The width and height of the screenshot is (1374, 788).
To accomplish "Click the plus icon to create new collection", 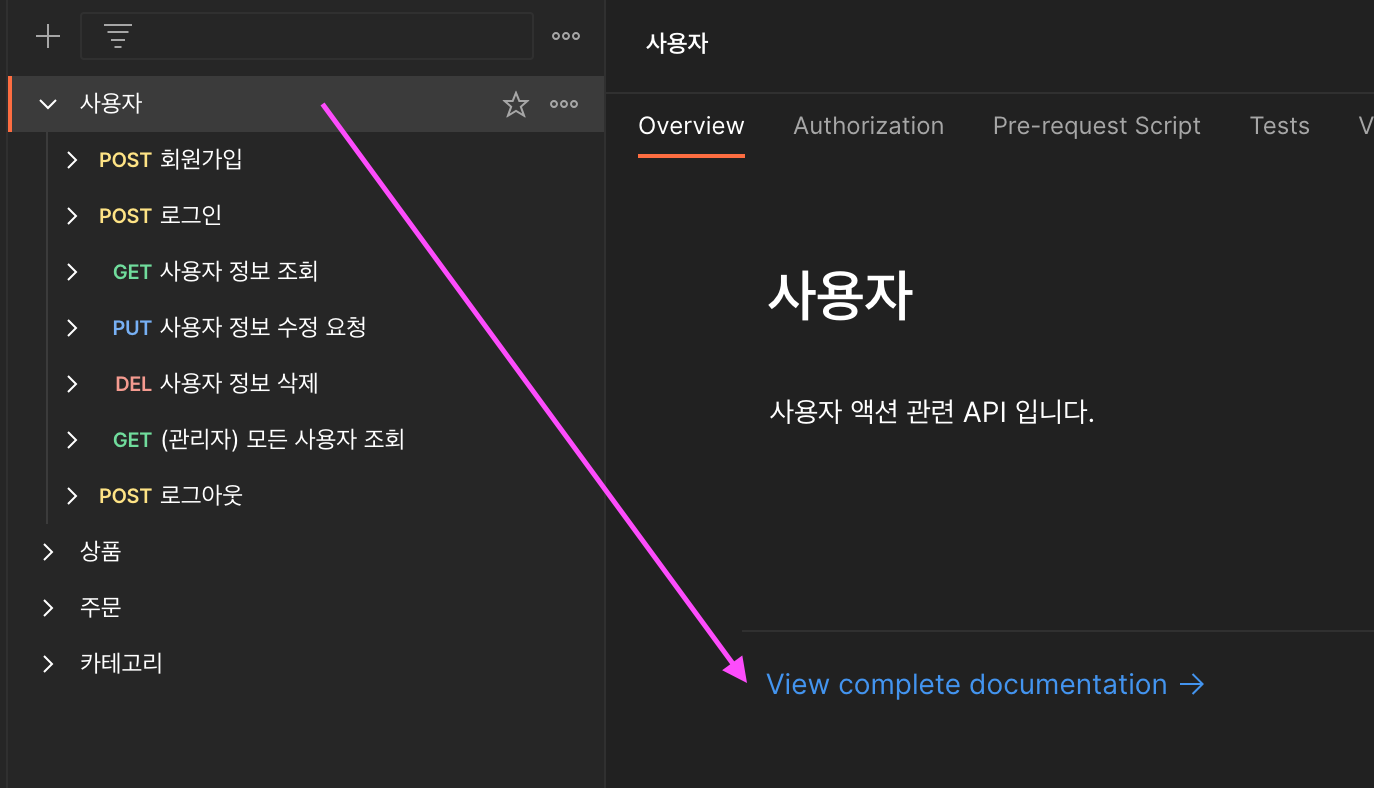I will point(48,37).
